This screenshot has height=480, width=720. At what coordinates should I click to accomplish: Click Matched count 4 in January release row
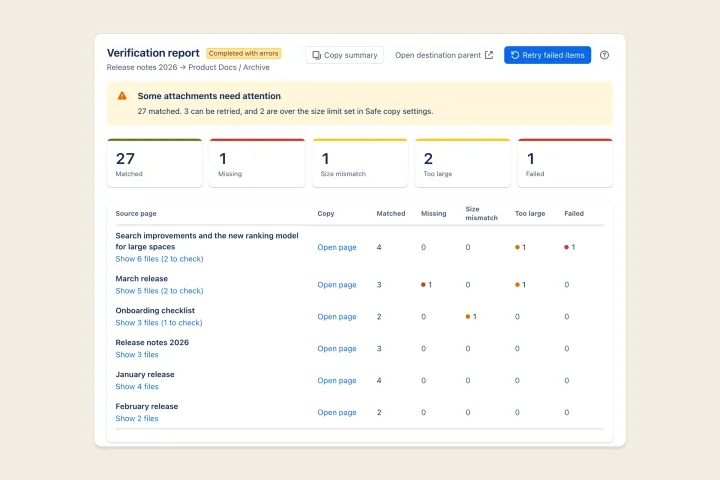pyautogui.click(x=379, y=380)
